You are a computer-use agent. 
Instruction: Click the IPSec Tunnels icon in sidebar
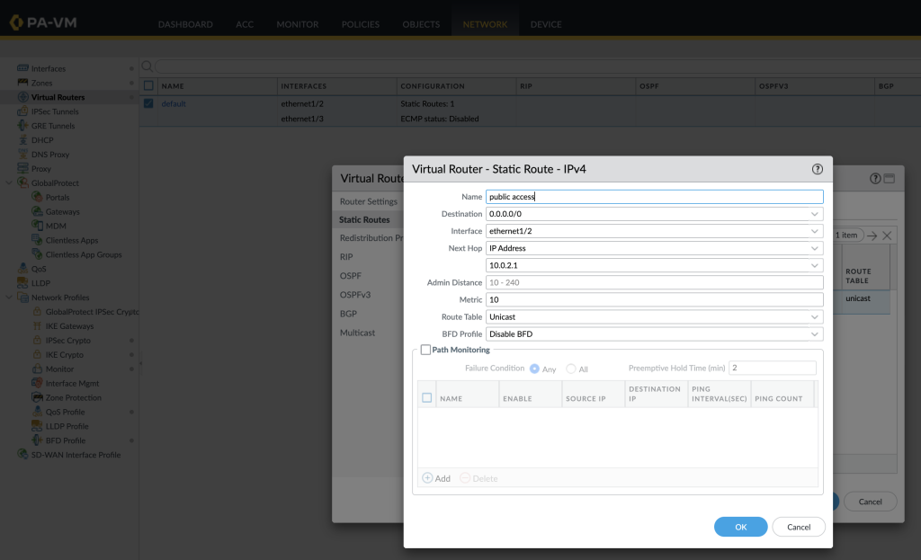pyautogui.click(x=23, y=112)
